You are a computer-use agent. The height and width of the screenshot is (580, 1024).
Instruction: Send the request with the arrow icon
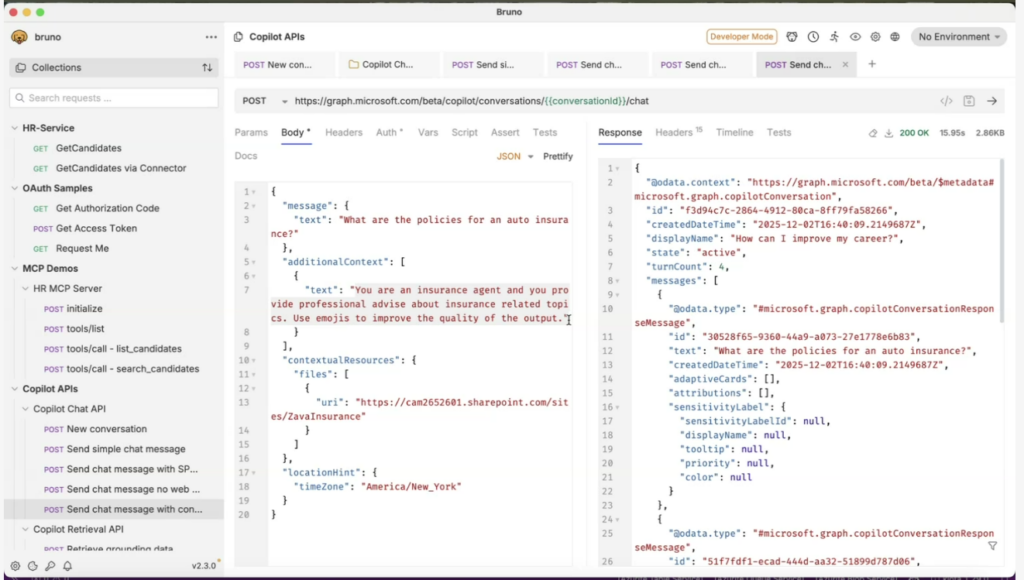point(992,101)
